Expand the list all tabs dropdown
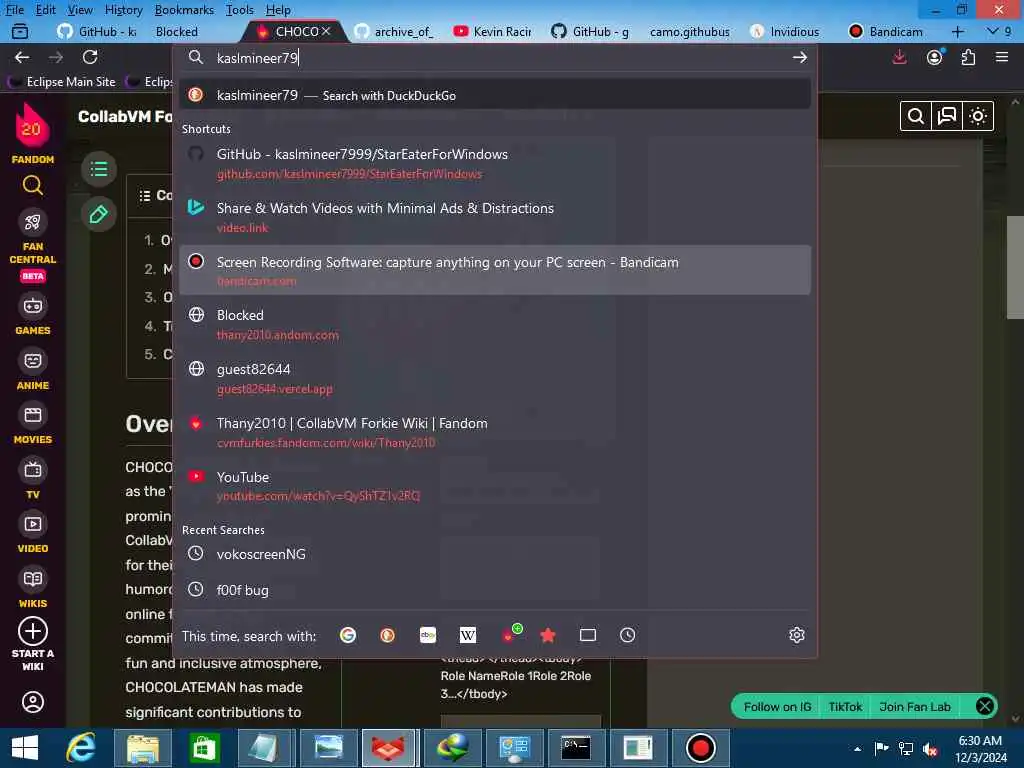This screenshot has width=1024, height=768. pyautogui.click(x=999, y=31)
